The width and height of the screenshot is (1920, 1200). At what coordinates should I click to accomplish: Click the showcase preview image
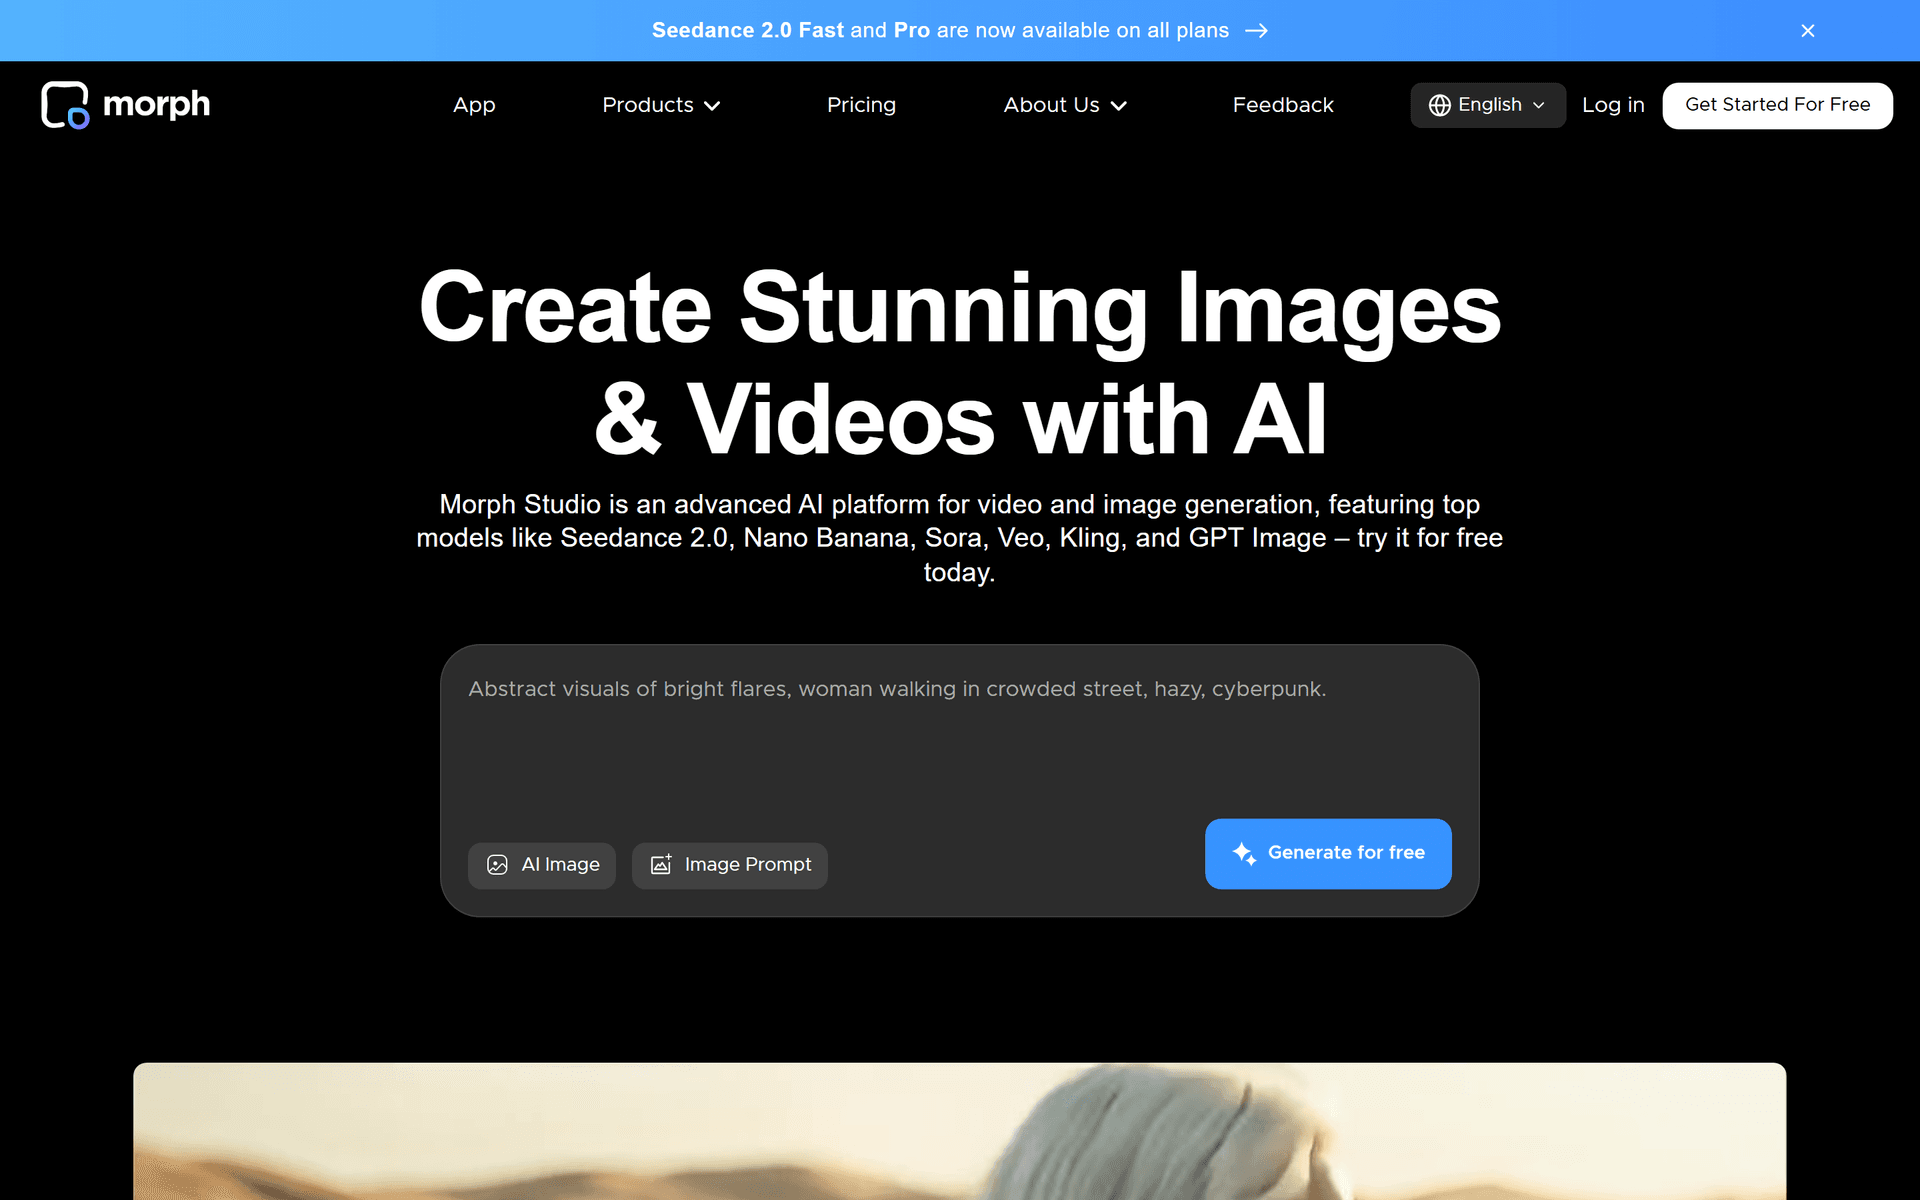coord(959,1131)
